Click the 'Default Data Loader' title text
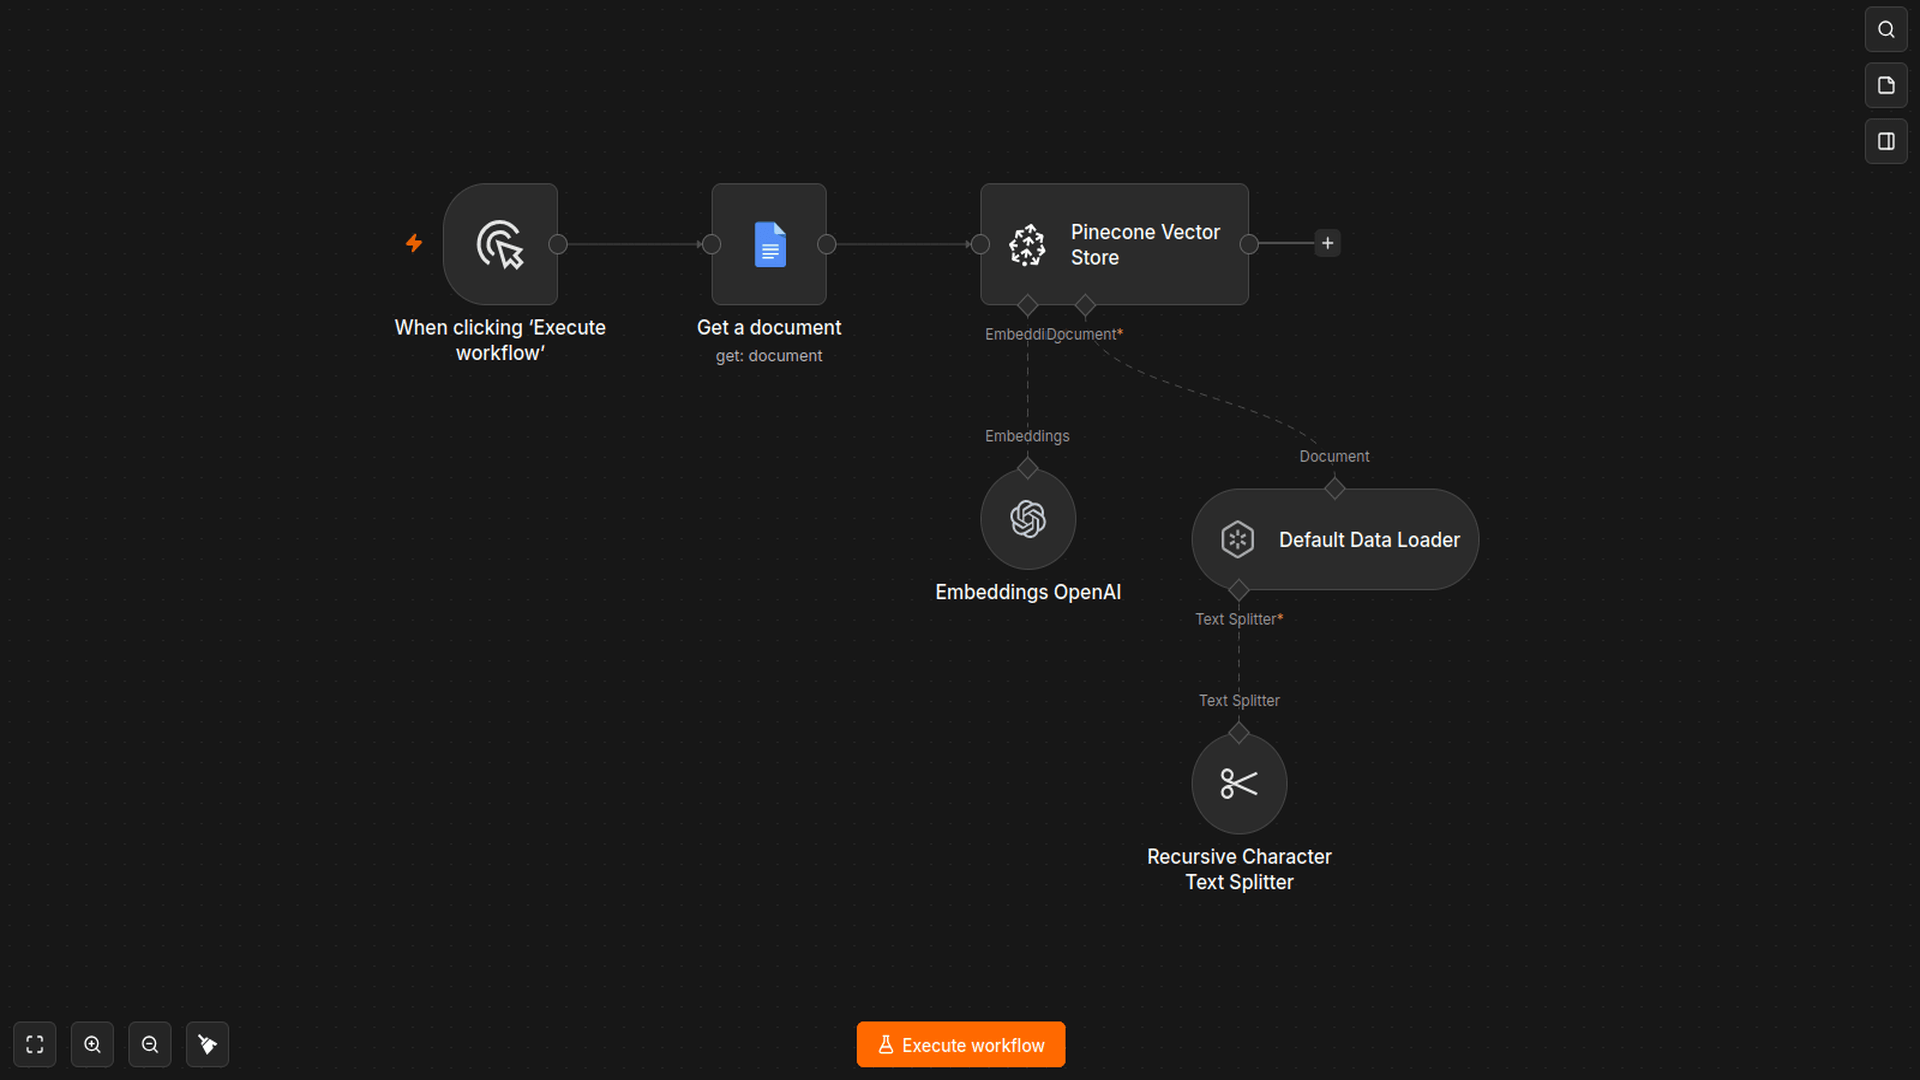Image resolution: width=1920 pixels, height=1080 pixels. click(x=1369, y=540)
